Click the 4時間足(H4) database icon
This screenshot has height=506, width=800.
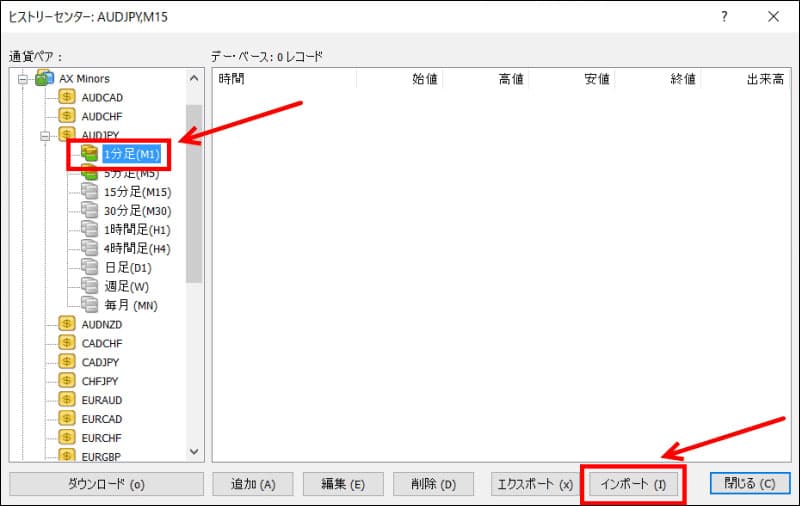[x=89, y=248]
